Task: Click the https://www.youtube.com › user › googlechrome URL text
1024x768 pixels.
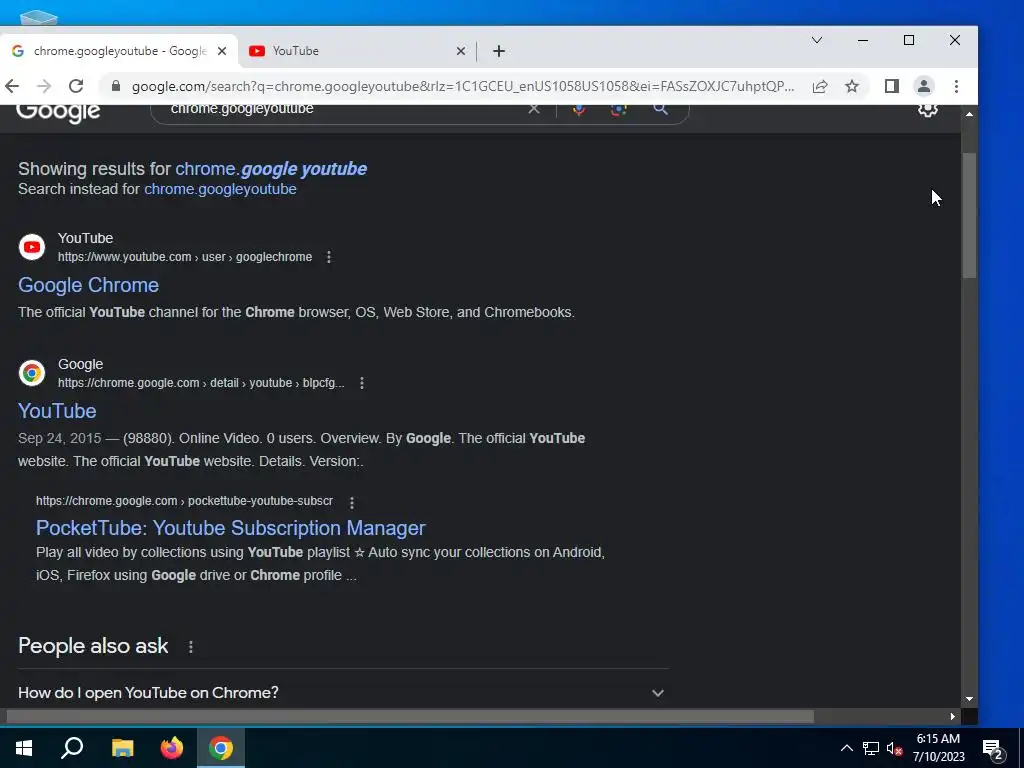Action: pyautogui.click(x=185, y=257)
